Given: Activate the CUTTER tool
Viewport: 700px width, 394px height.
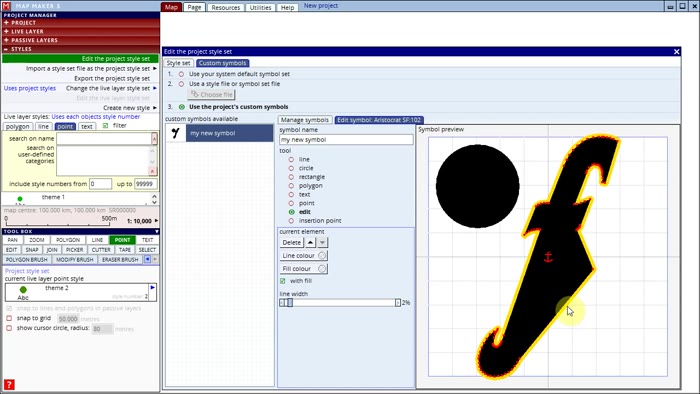Looking at the screenshot, I should [101, 250].
